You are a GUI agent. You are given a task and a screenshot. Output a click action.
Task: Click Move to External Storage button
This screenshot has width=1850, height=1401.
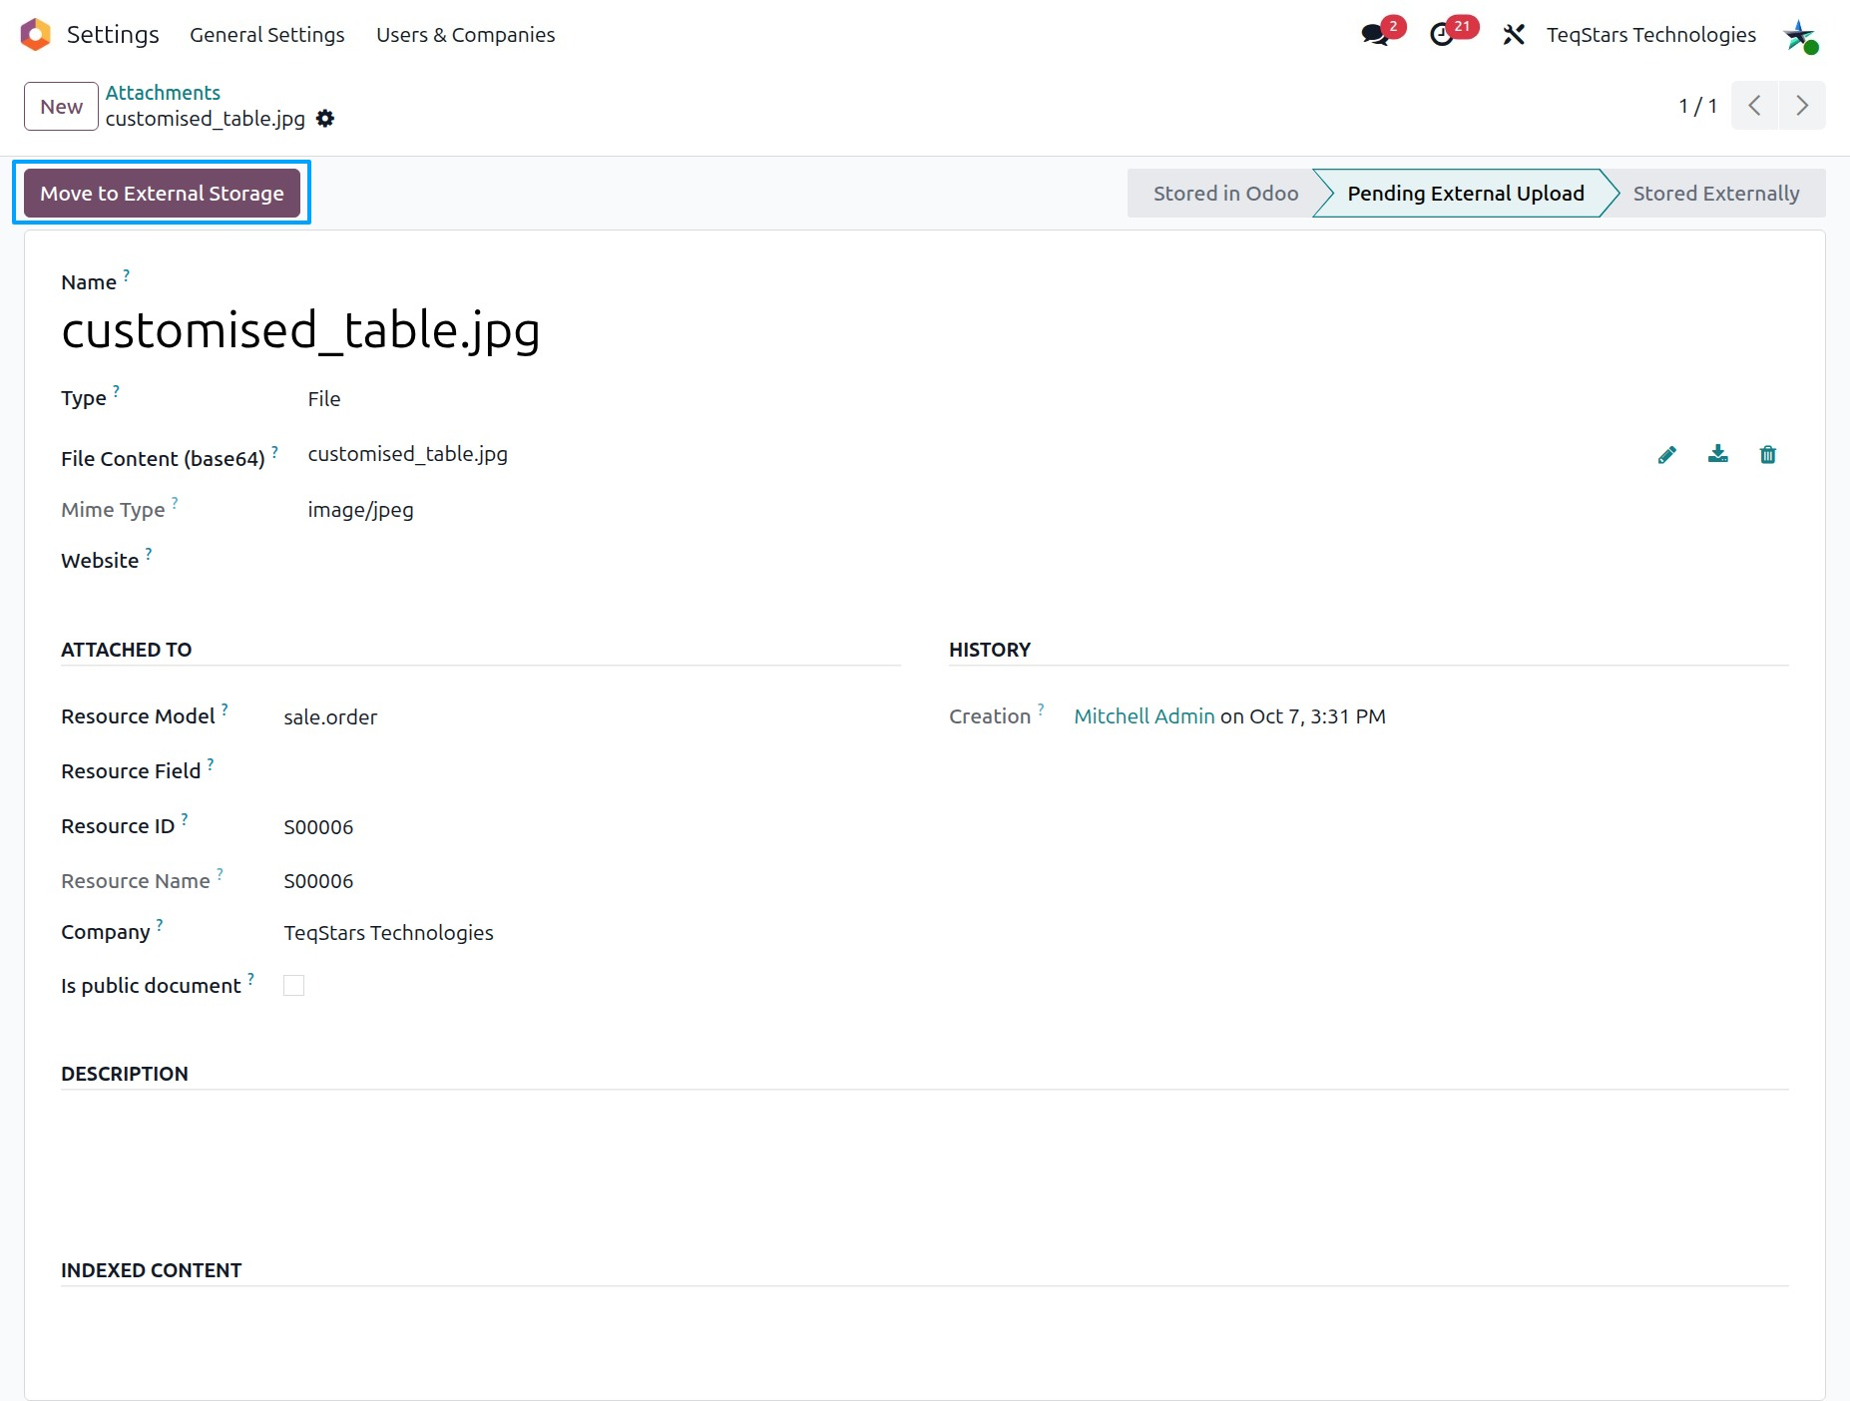(162, 193)
